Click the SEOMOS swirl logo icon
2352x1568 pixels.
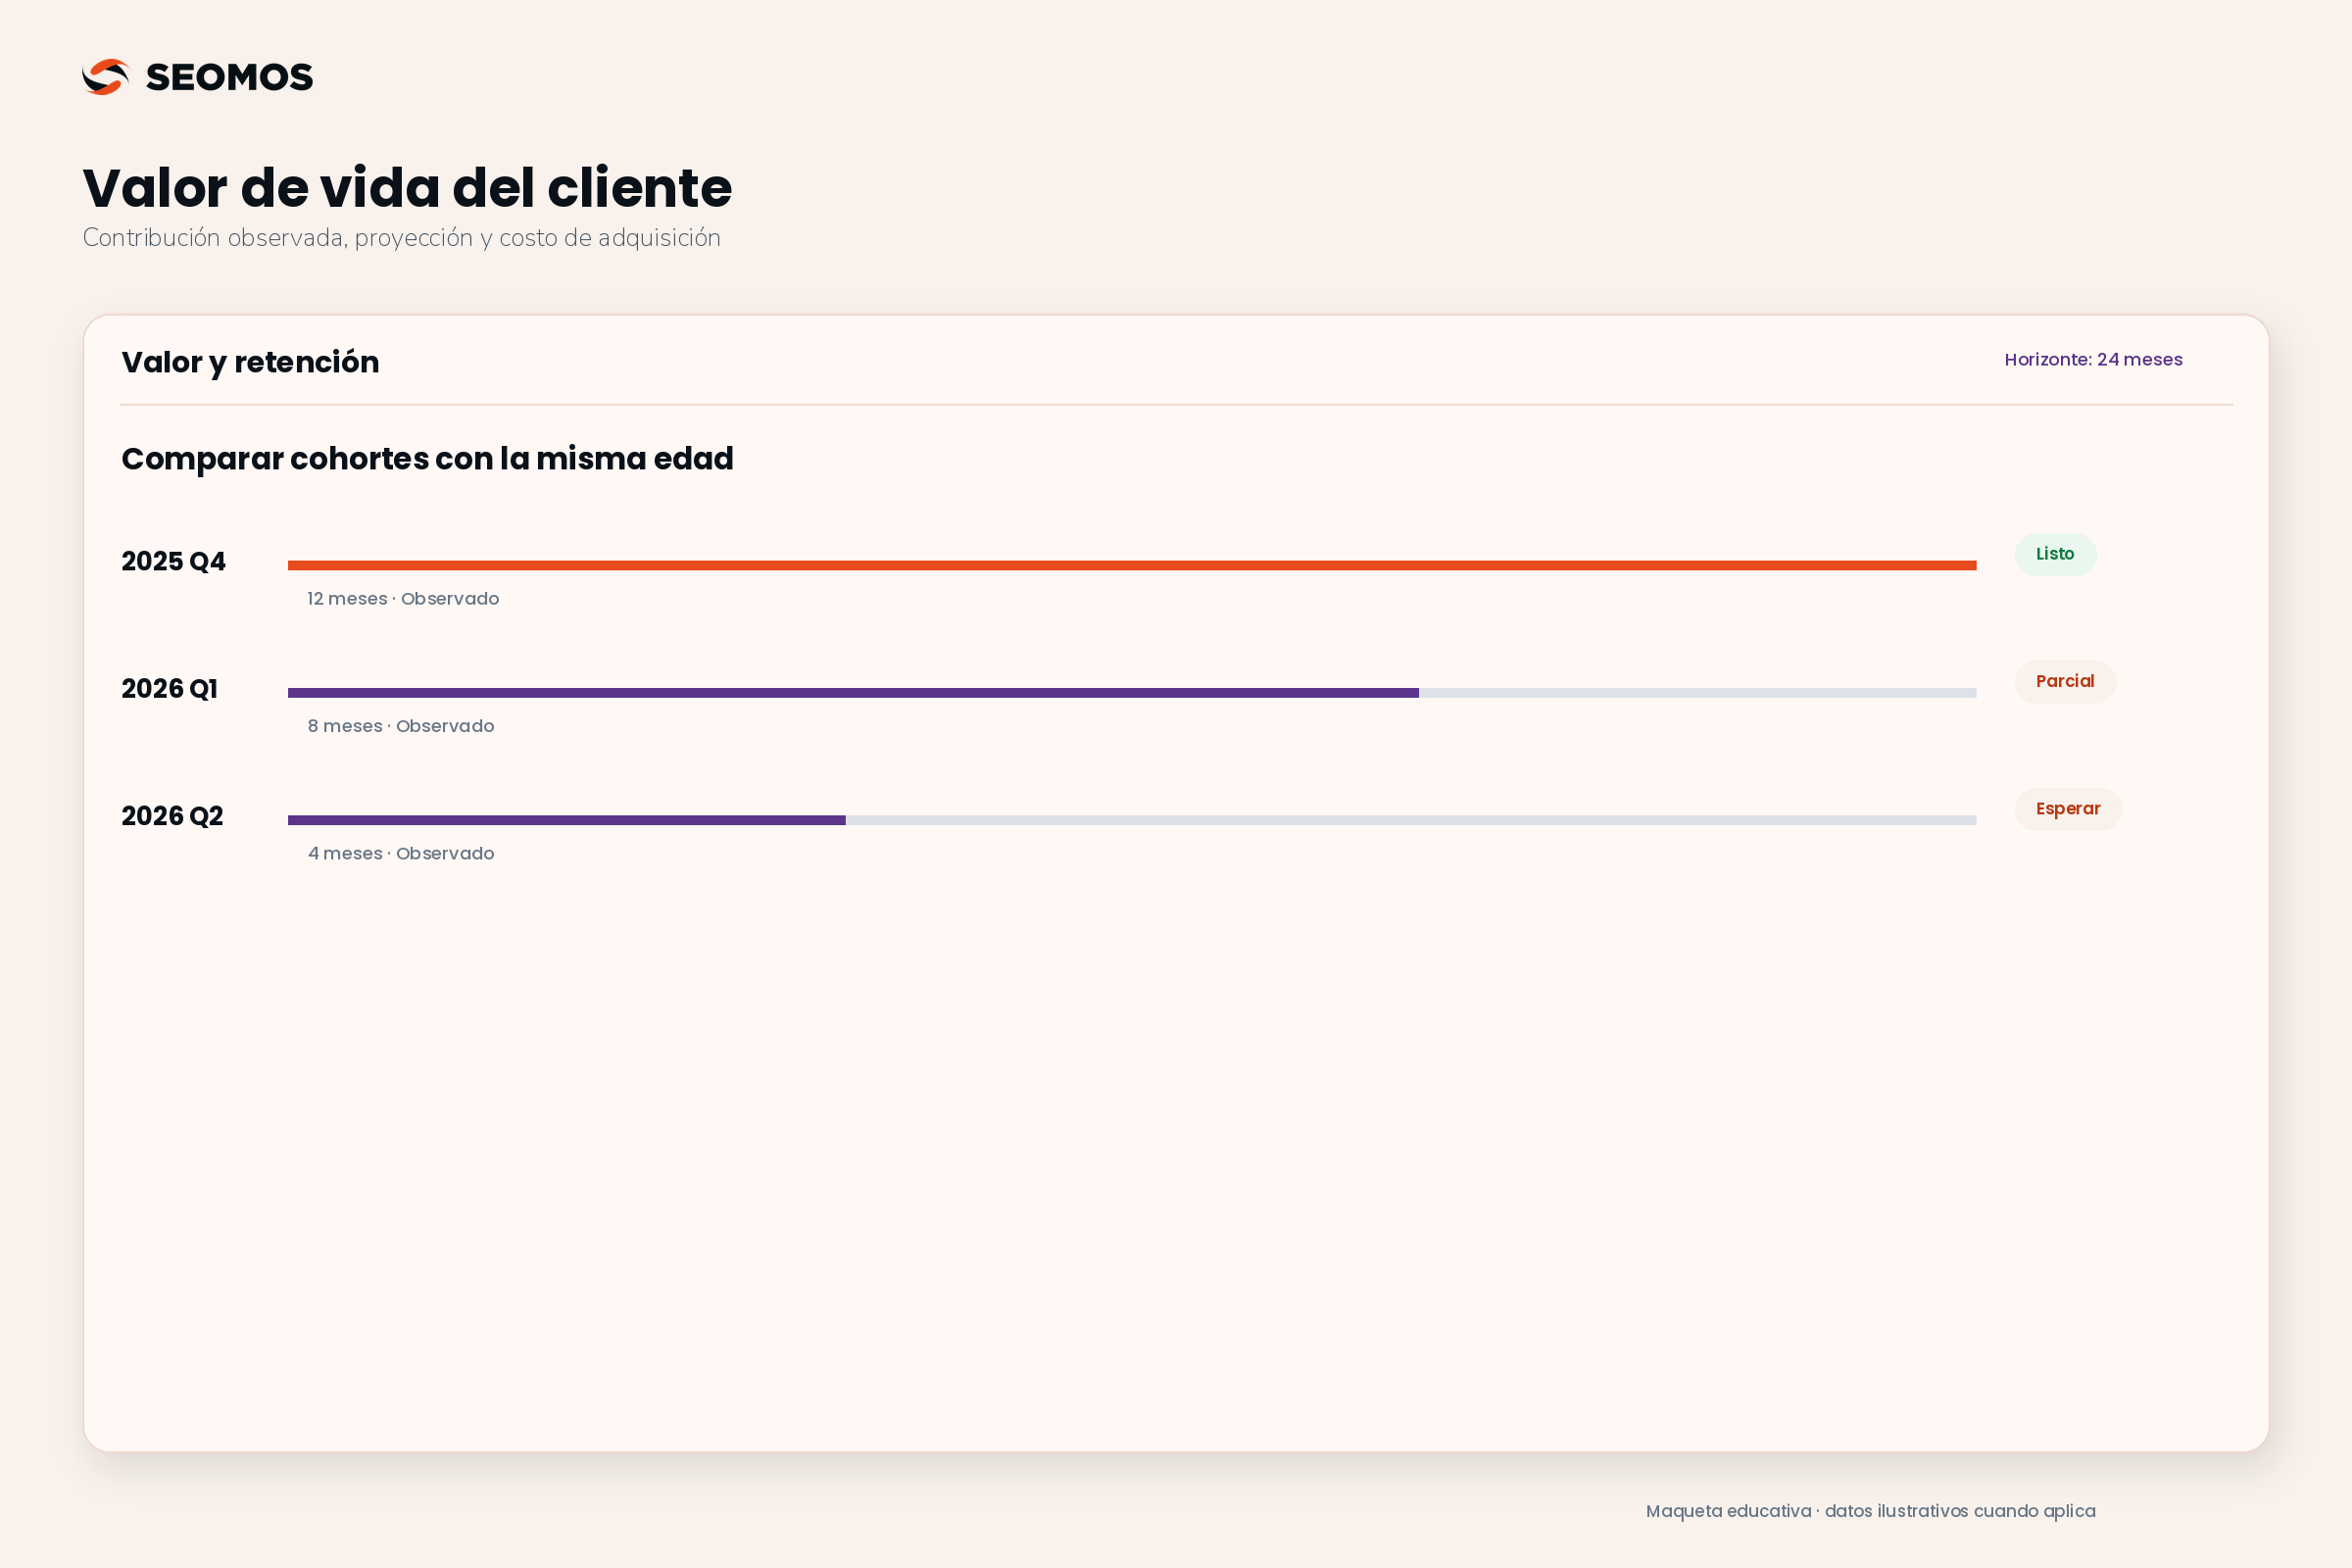pyautogui.click(x=106, y=77)
